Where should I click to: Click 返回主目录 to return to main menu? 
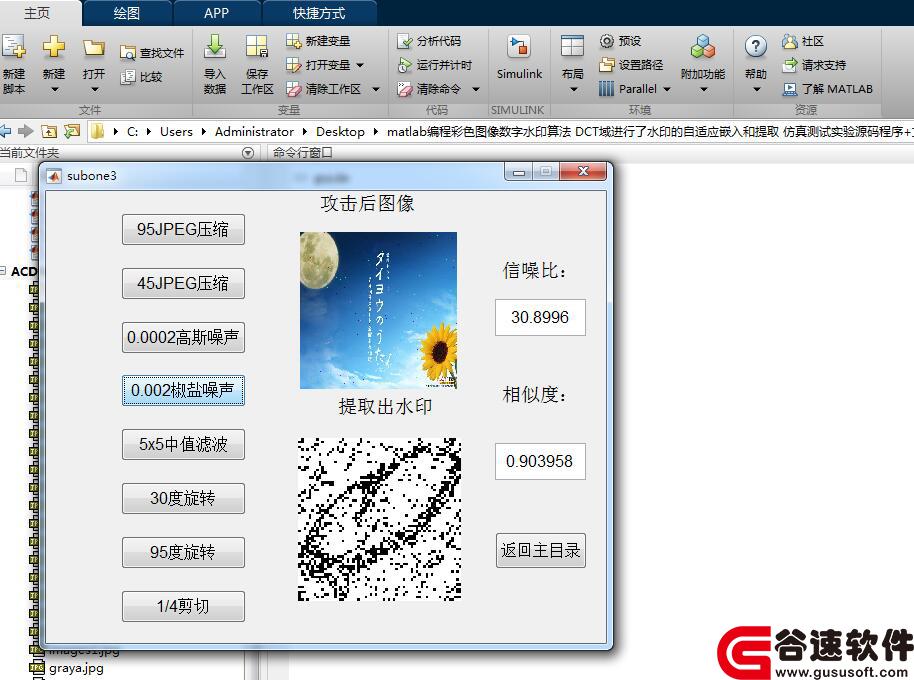540,551
